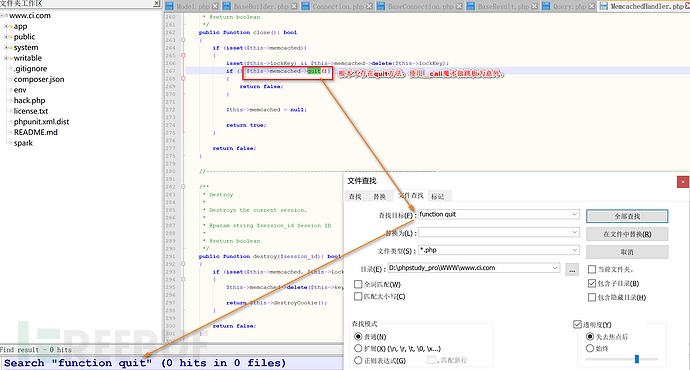
Task: Collapse the www.ci.com root node
Action: [x=2, y=15]
